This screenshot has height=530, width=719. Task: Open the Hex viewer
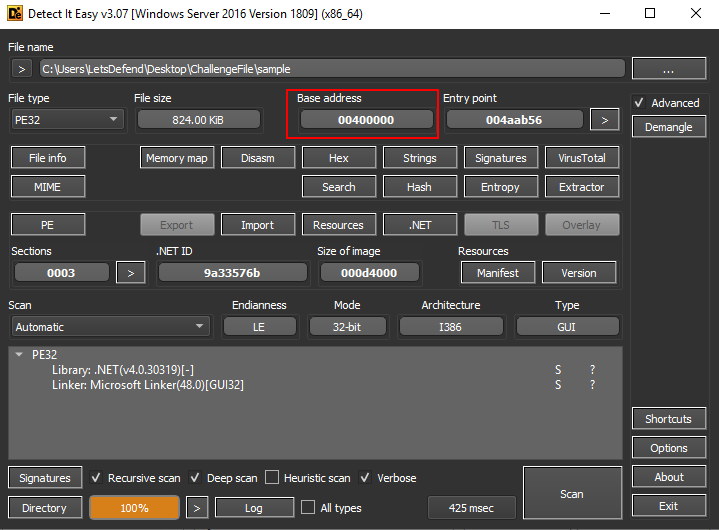click(339, 158)
